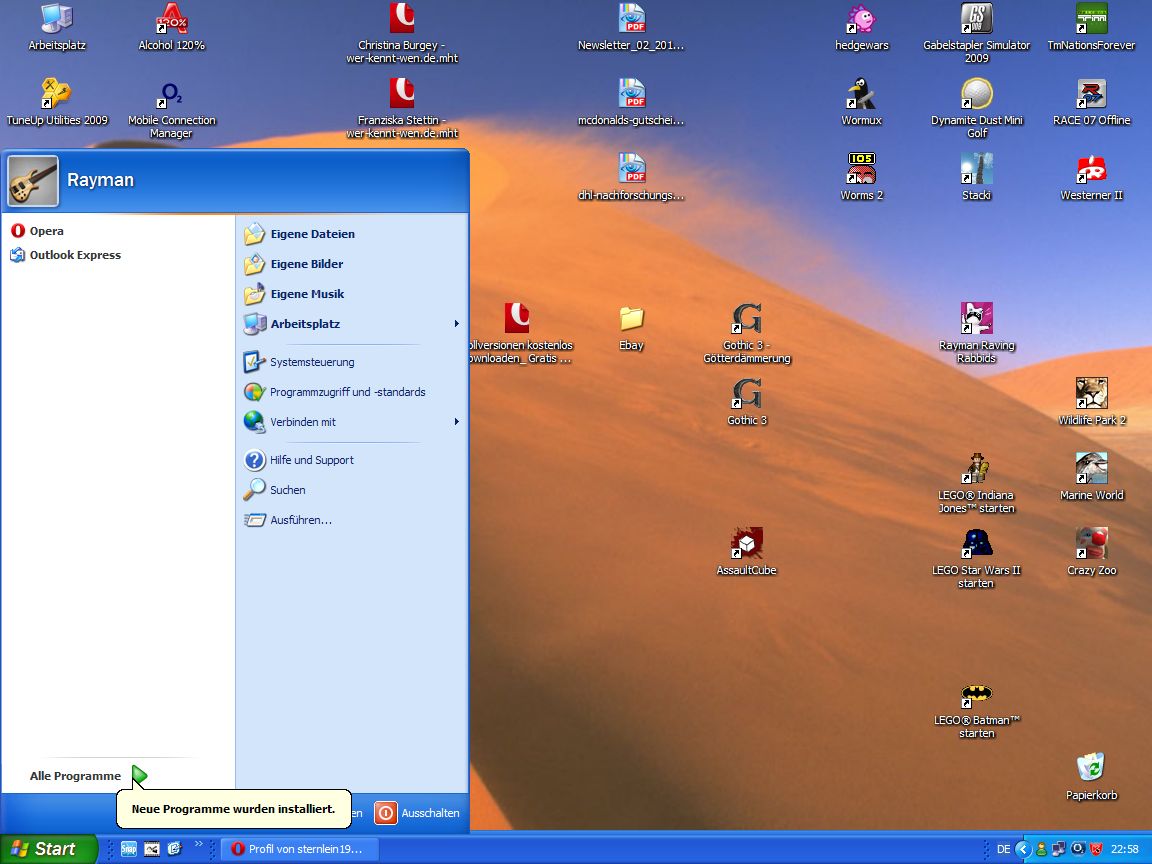The width and height of the screenshot is (1152, 864).
Task: Select the Vollversionen kostenlos downloaden Opera file
Action: click(x=518, y=334)
